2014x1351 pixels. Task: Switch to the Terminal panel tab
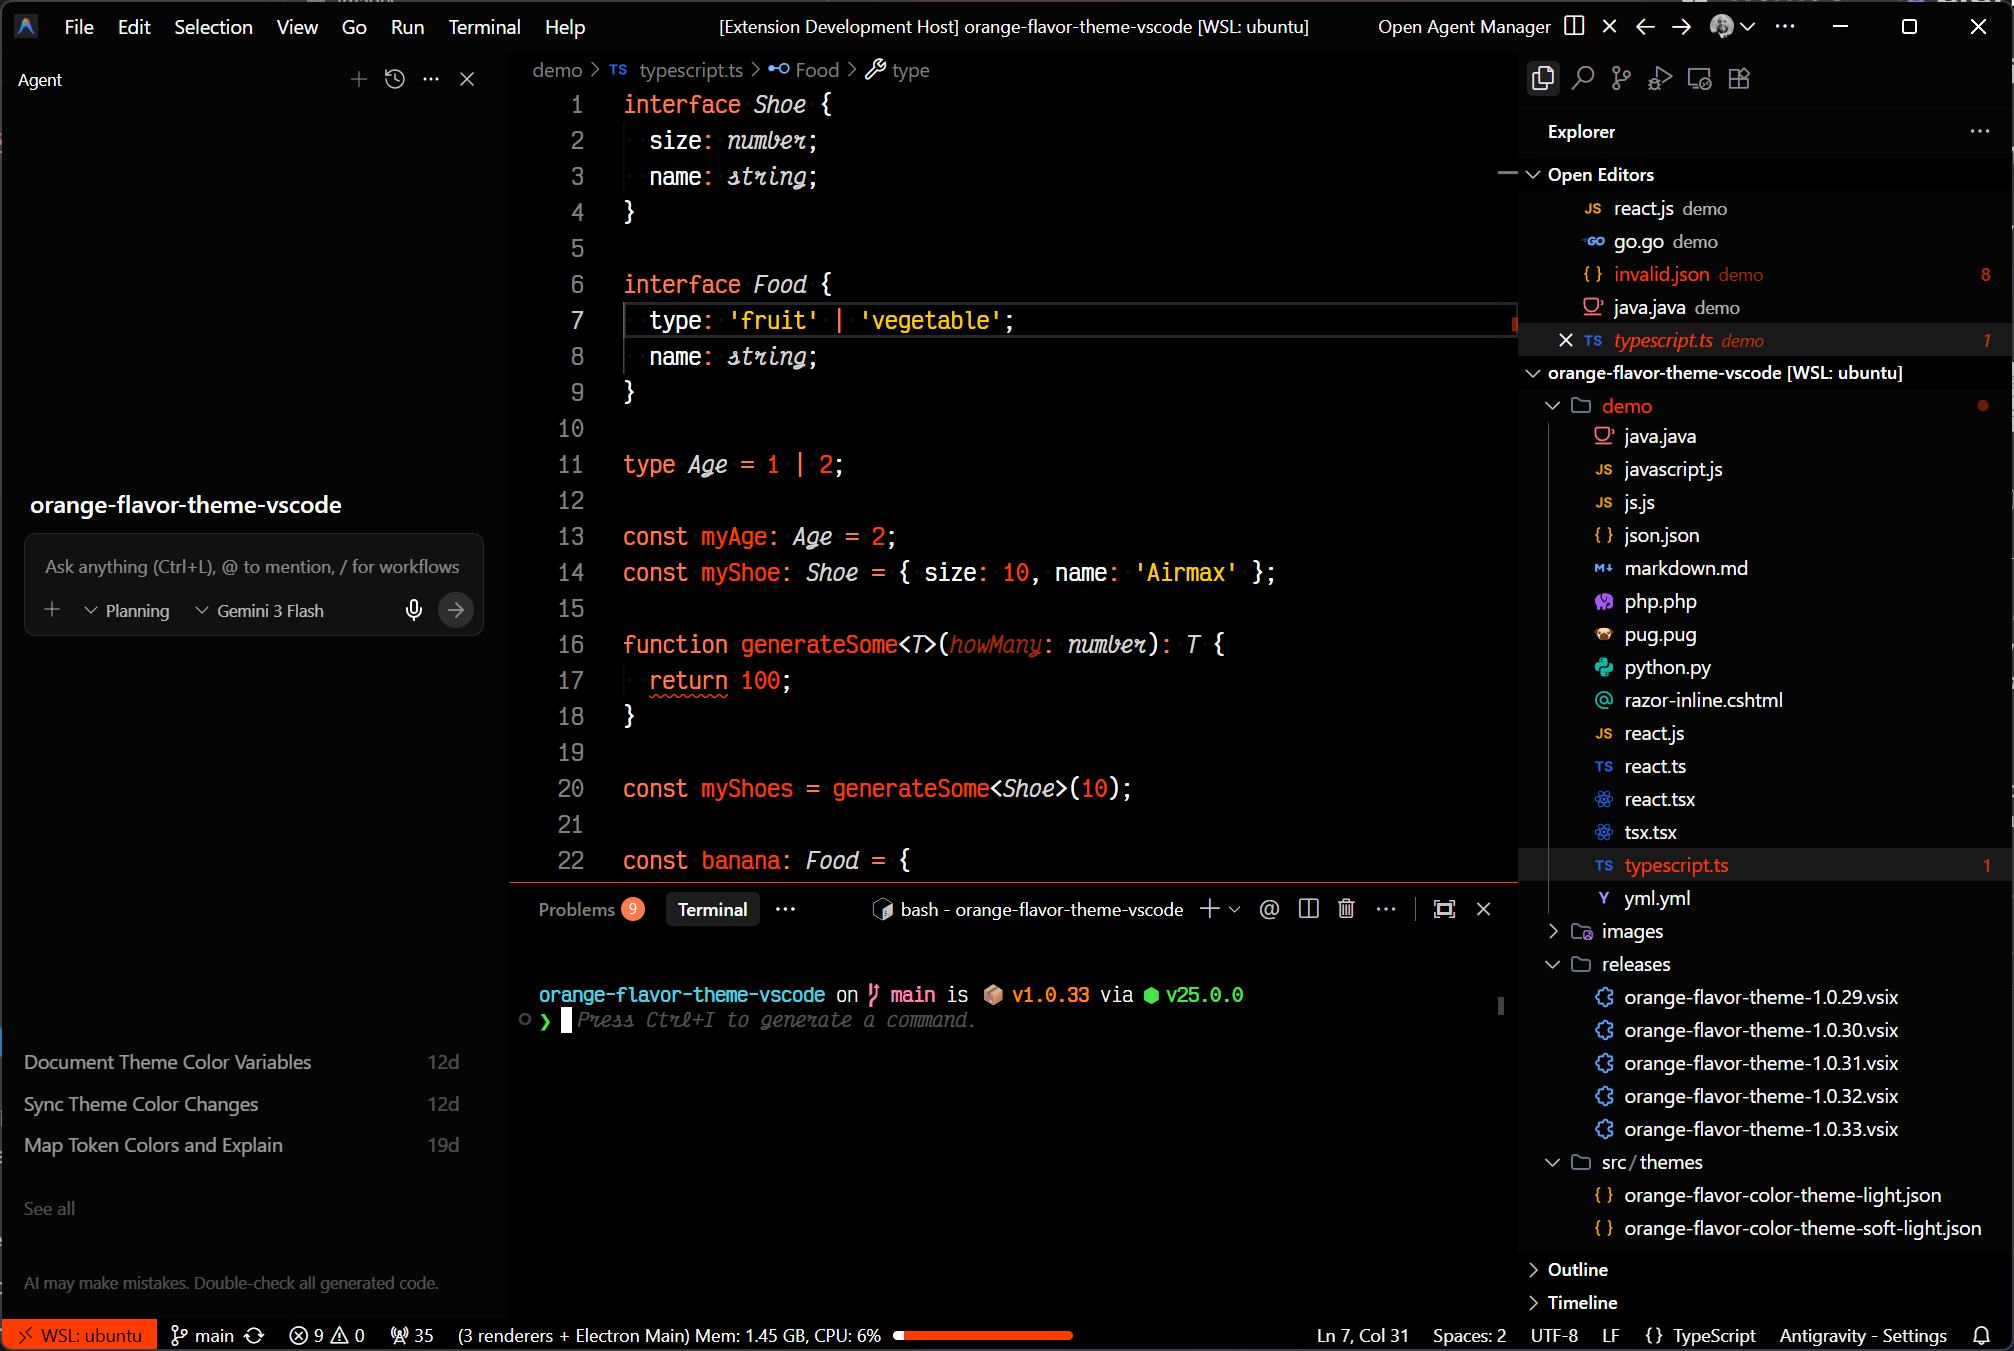tap(712, 909)
